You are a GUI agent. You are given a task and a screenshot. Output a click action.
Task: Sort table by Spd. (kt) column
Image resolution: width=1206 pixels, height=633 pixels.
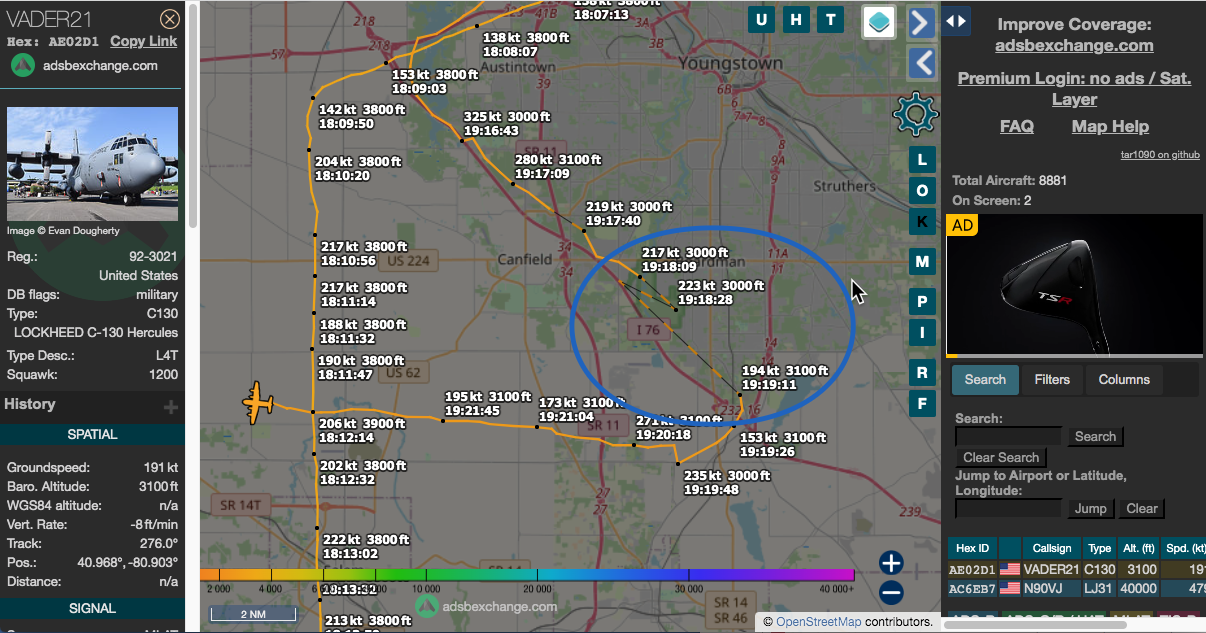1184,548
